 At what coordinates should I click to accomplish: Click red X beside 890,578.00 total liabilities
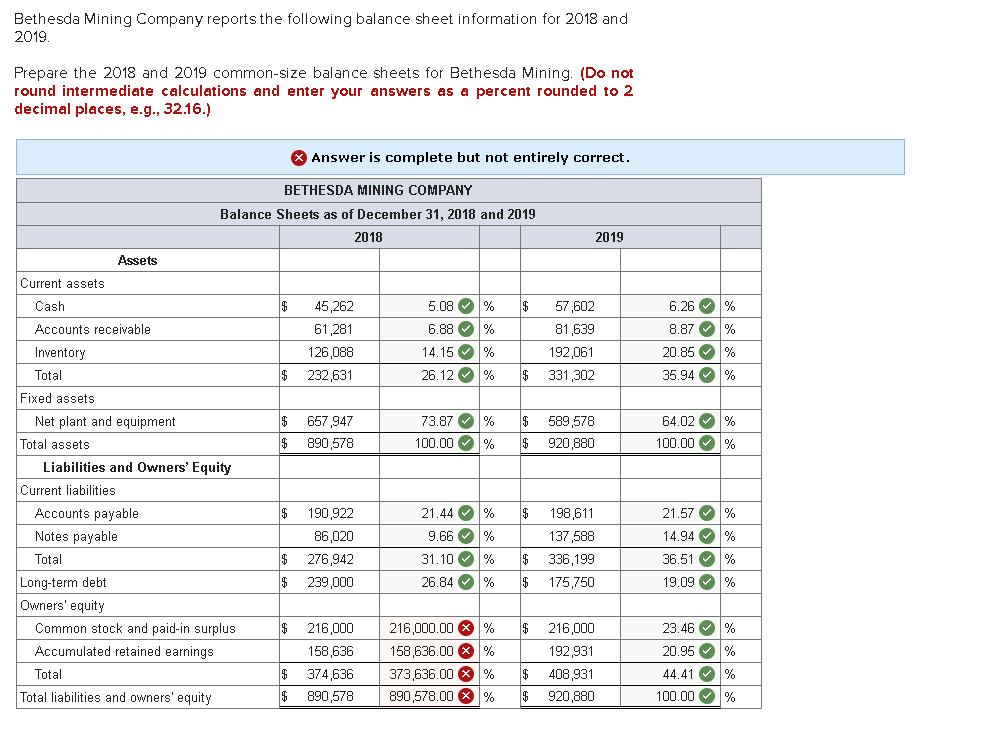(x=466, y=696)
